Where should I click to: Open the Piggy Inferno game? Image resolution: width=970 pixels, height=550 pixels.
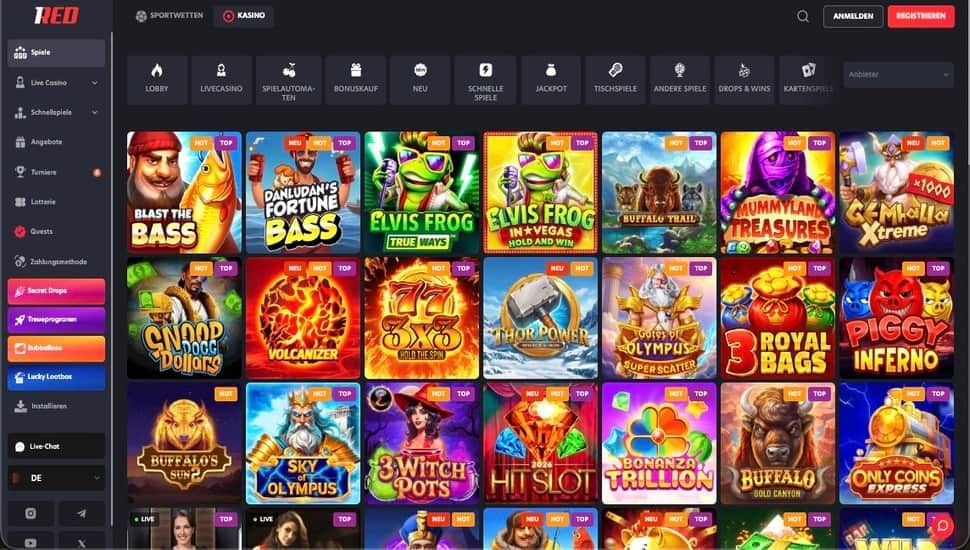(x=897, y=318)
